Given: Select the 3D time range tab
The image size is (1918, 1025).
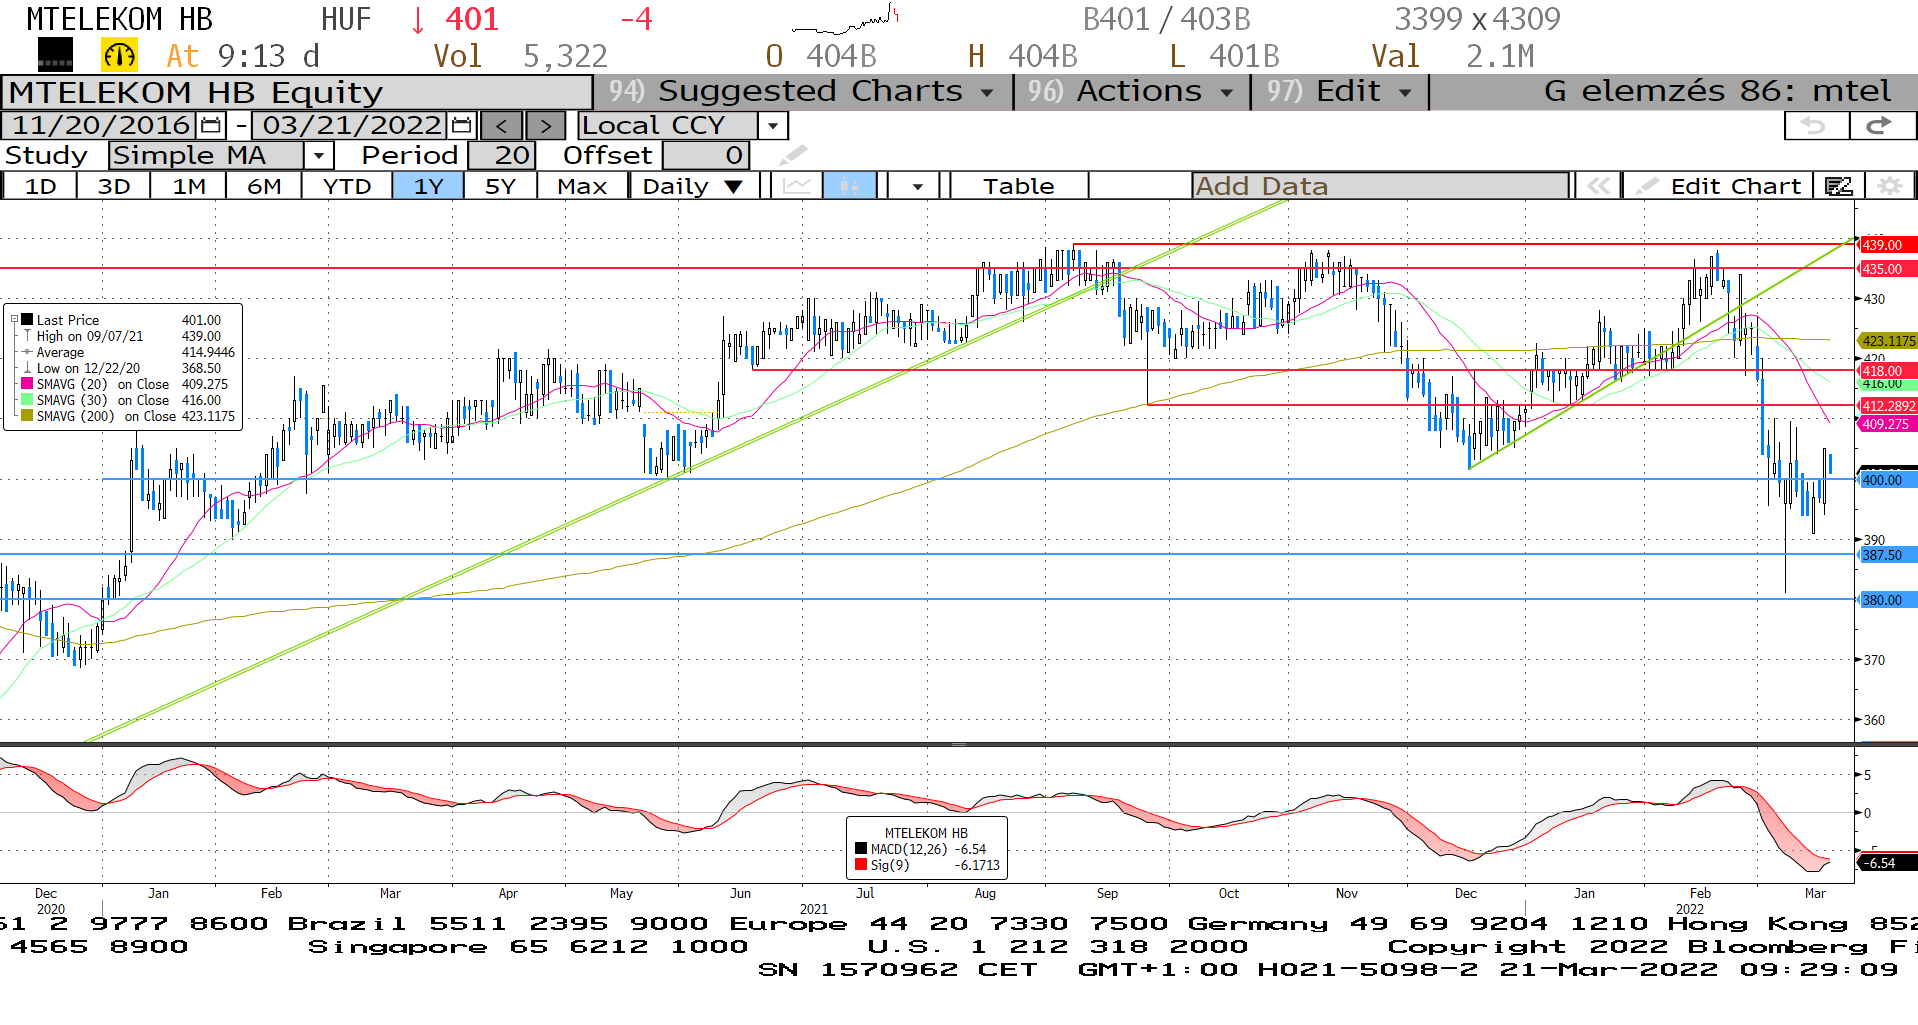Looking at the screenshot, I should [114, 186].
